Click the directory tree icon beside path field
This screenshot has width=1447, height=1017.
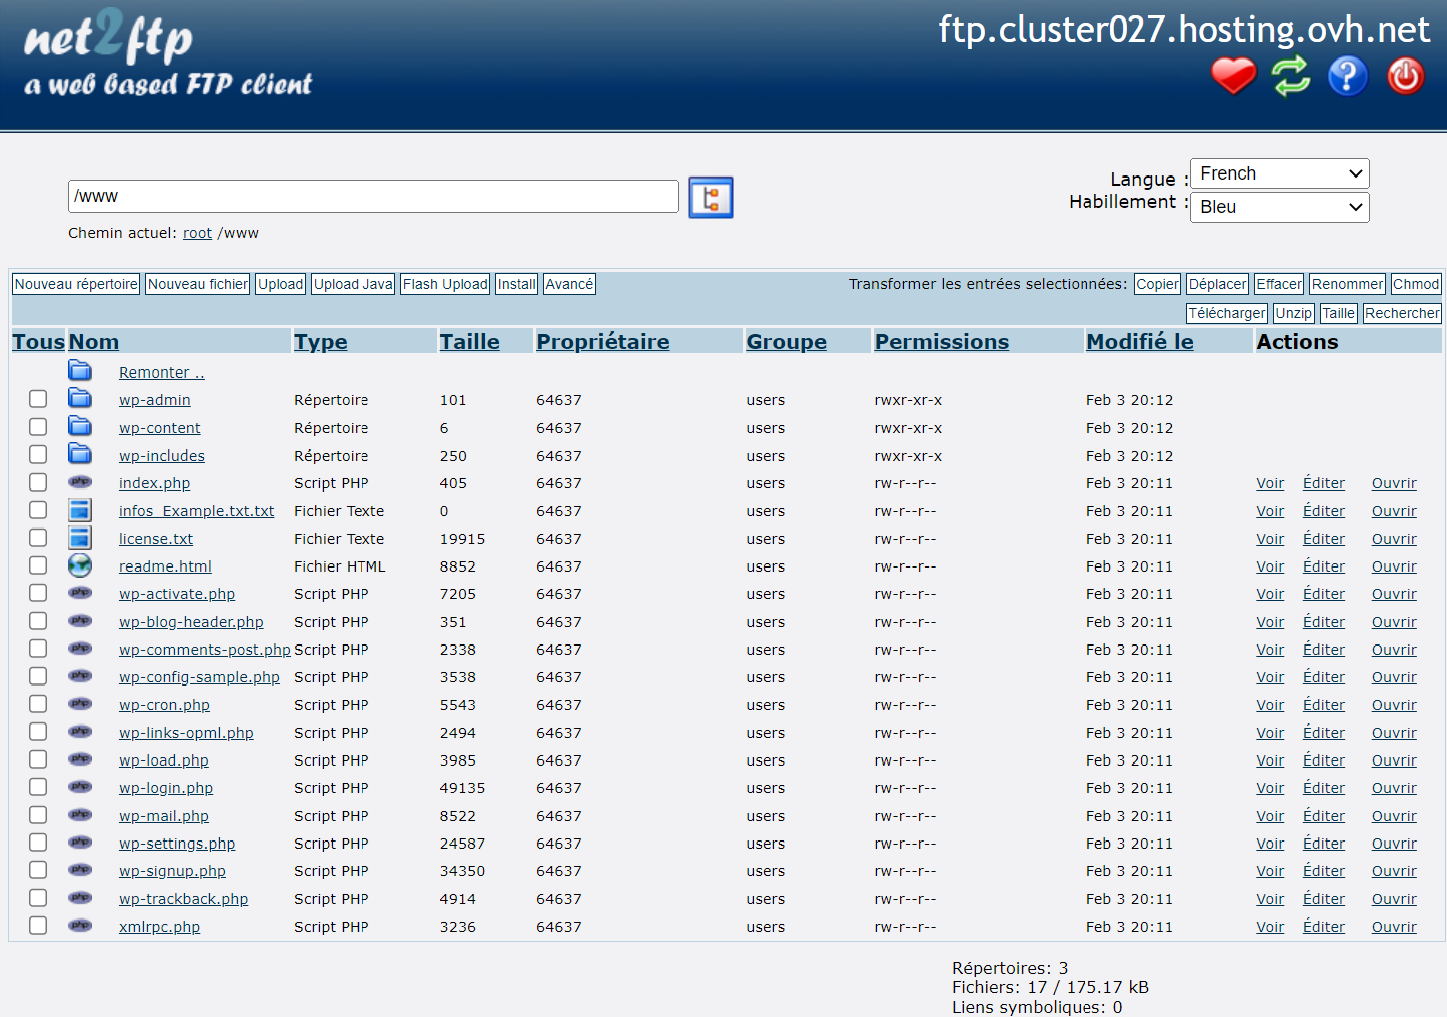pyautogui.click(x=710, y=197)
